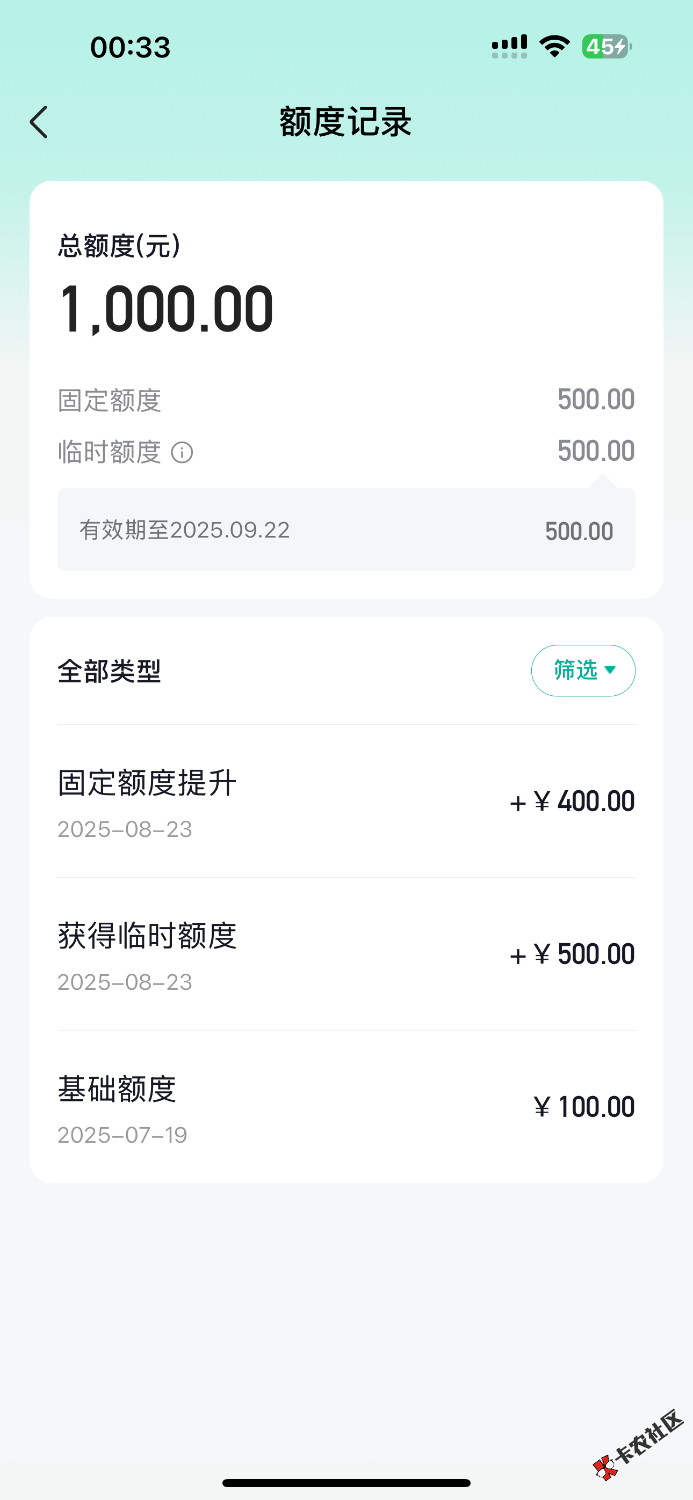
Task: Open the 固定额度提升 record
Action: click(x=346, y=802)
